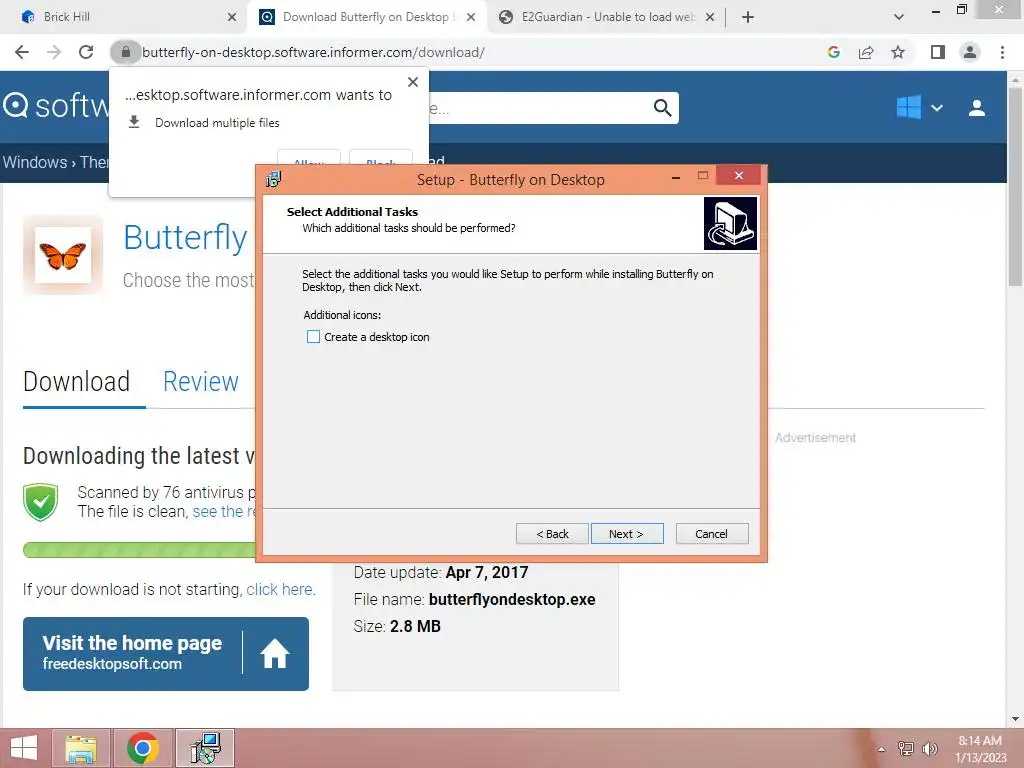This screenshot has width=1024, height=768.
Task: Share this page icon
Action: point(866,52)
